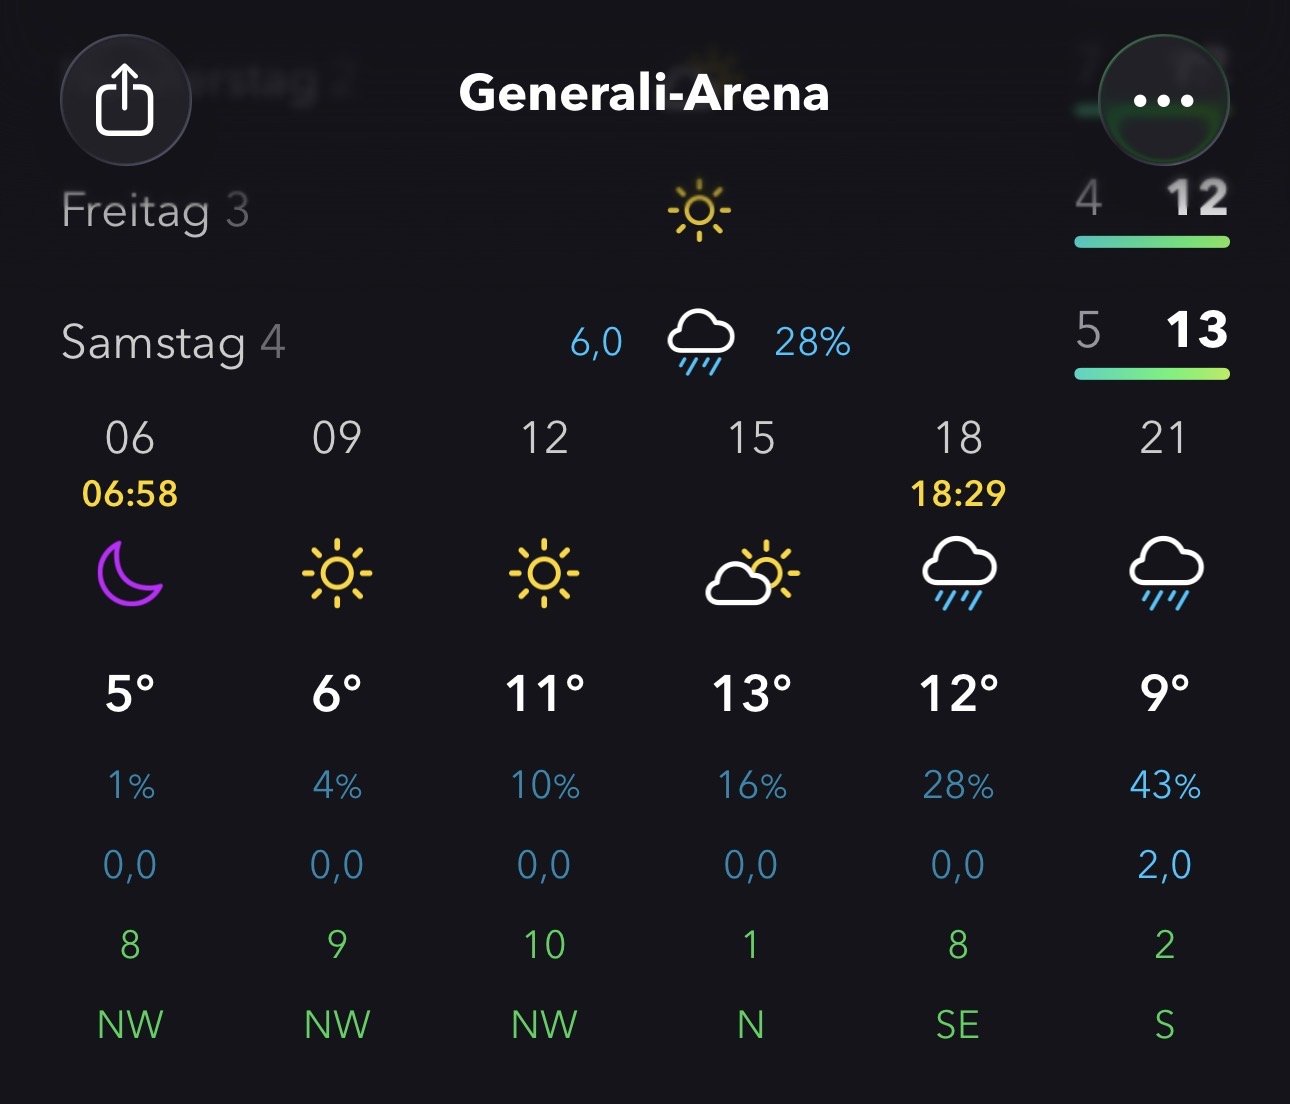Click the rain cloud icon at 21

click(1165, 574)
